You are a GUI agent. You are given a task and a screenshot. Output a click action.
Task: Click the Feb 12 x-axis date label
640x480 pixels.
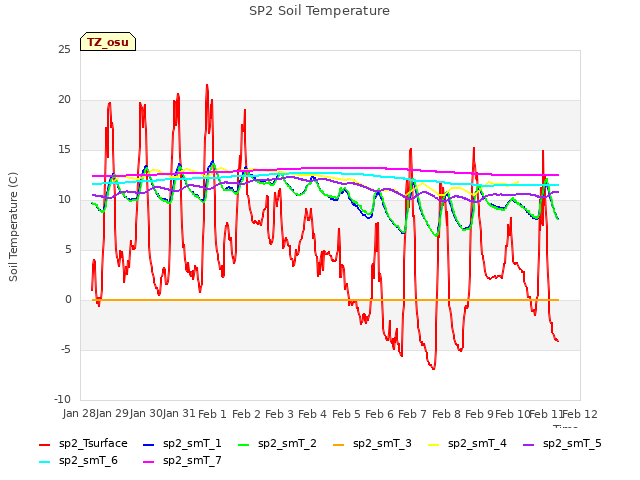click(x=580, y=414)
